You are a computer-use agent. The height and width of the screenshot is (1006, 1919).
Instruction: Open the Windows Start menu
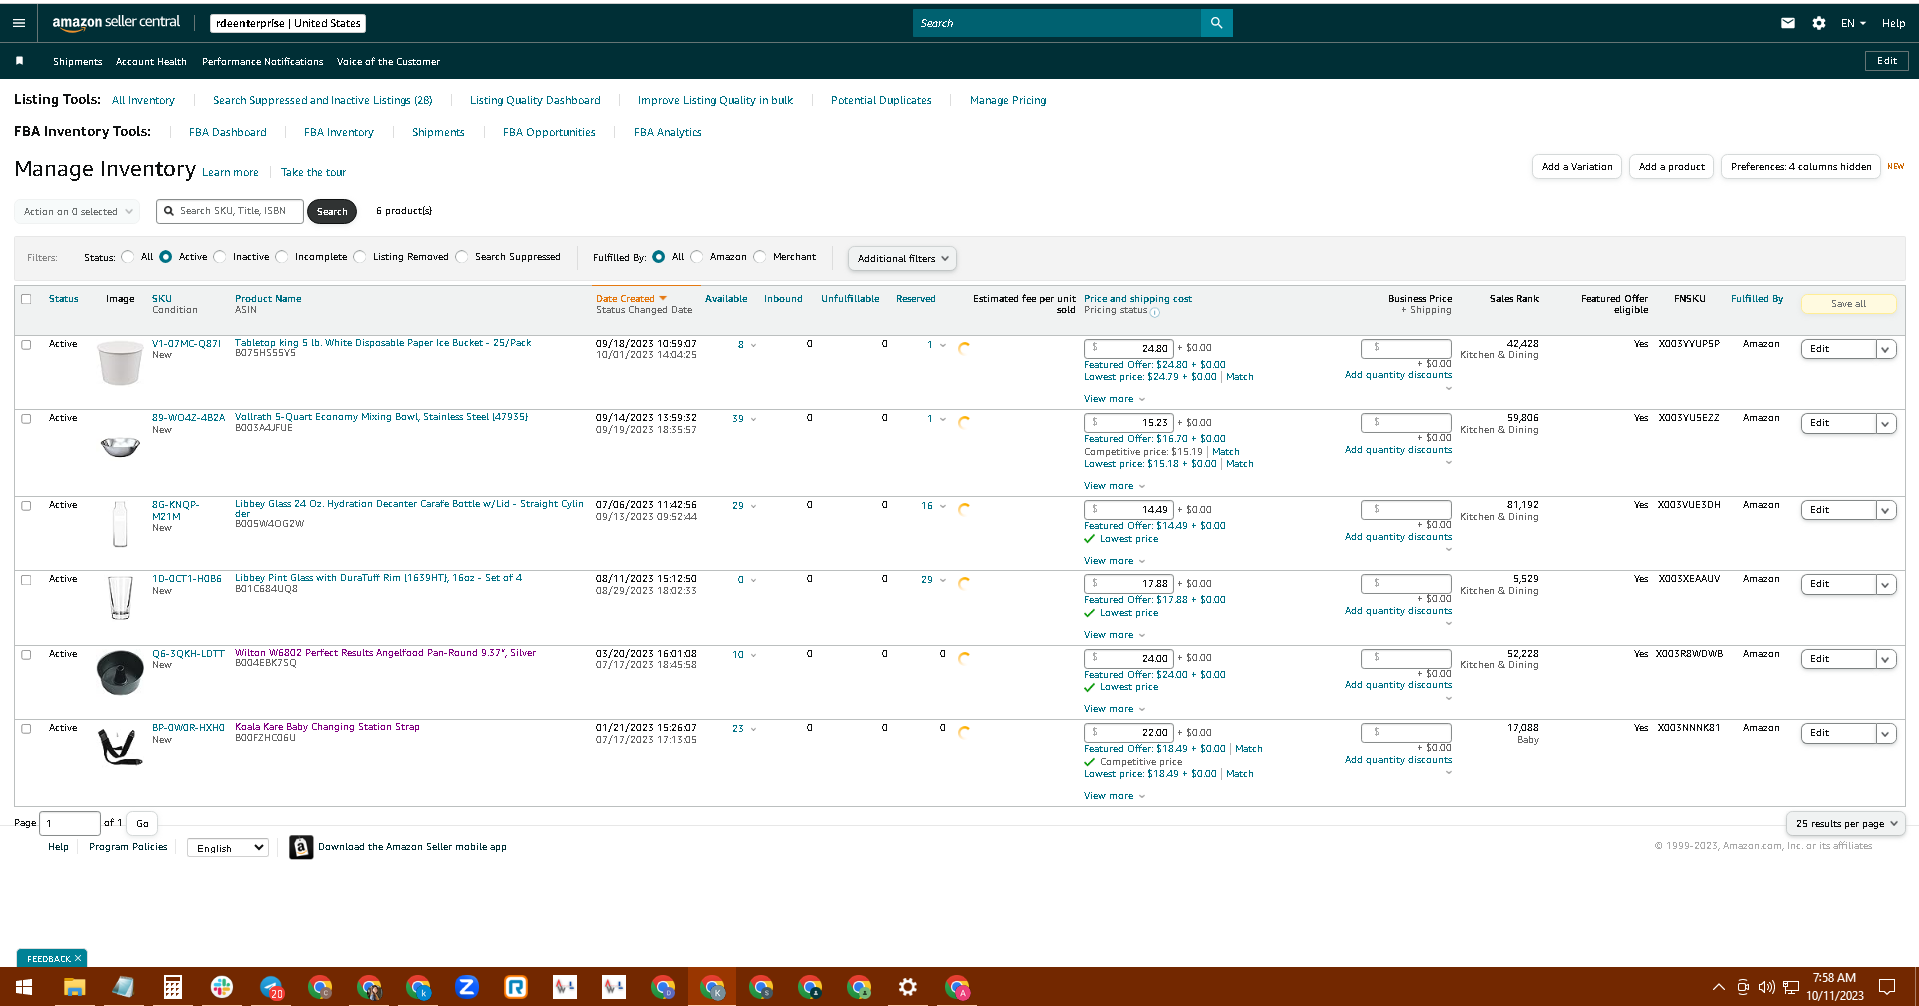(x=24, y=987)
